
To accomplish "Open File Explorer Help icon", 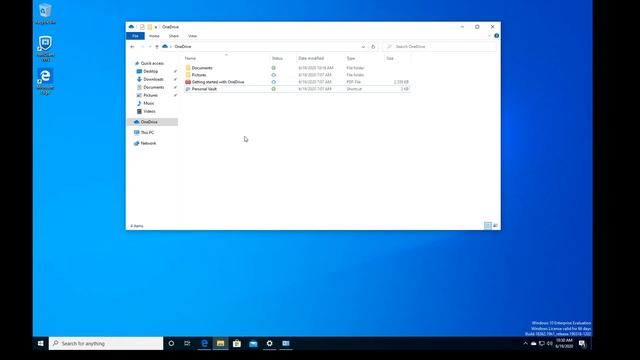I will tap(496, 36).
